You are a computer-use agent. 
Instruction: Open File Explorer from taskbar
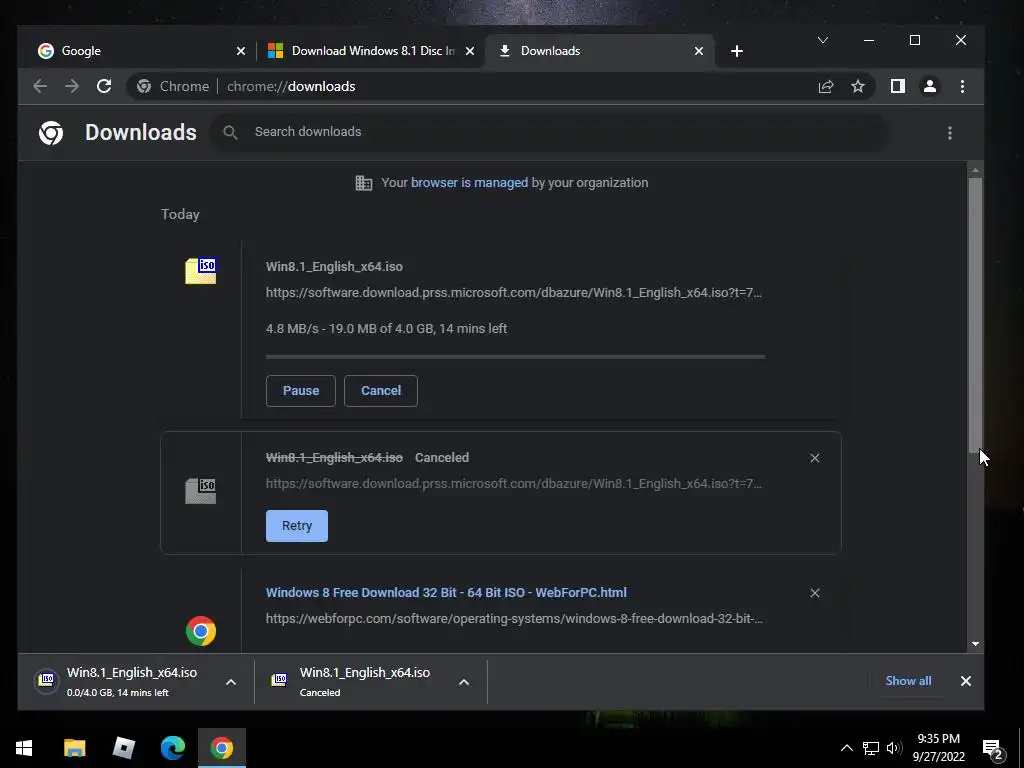(x=74, y=748)
